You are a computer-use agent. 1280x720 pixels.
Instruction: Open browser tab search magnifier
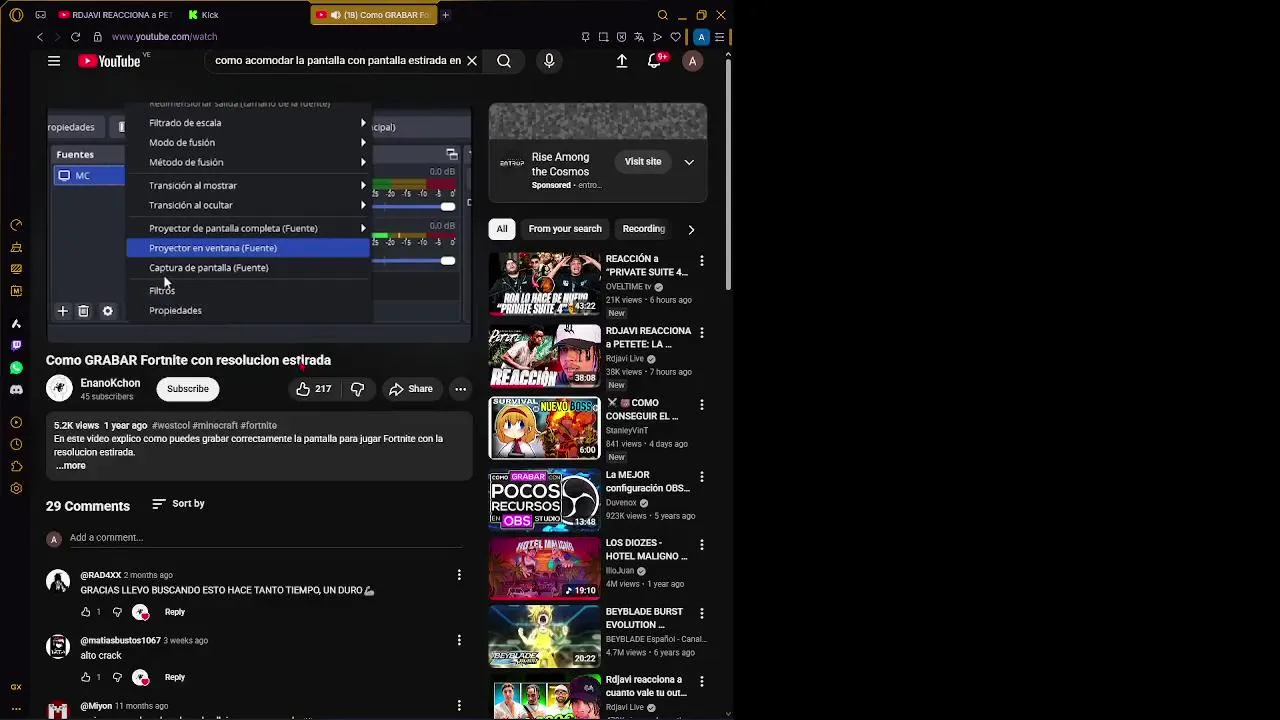click(662, 15)
